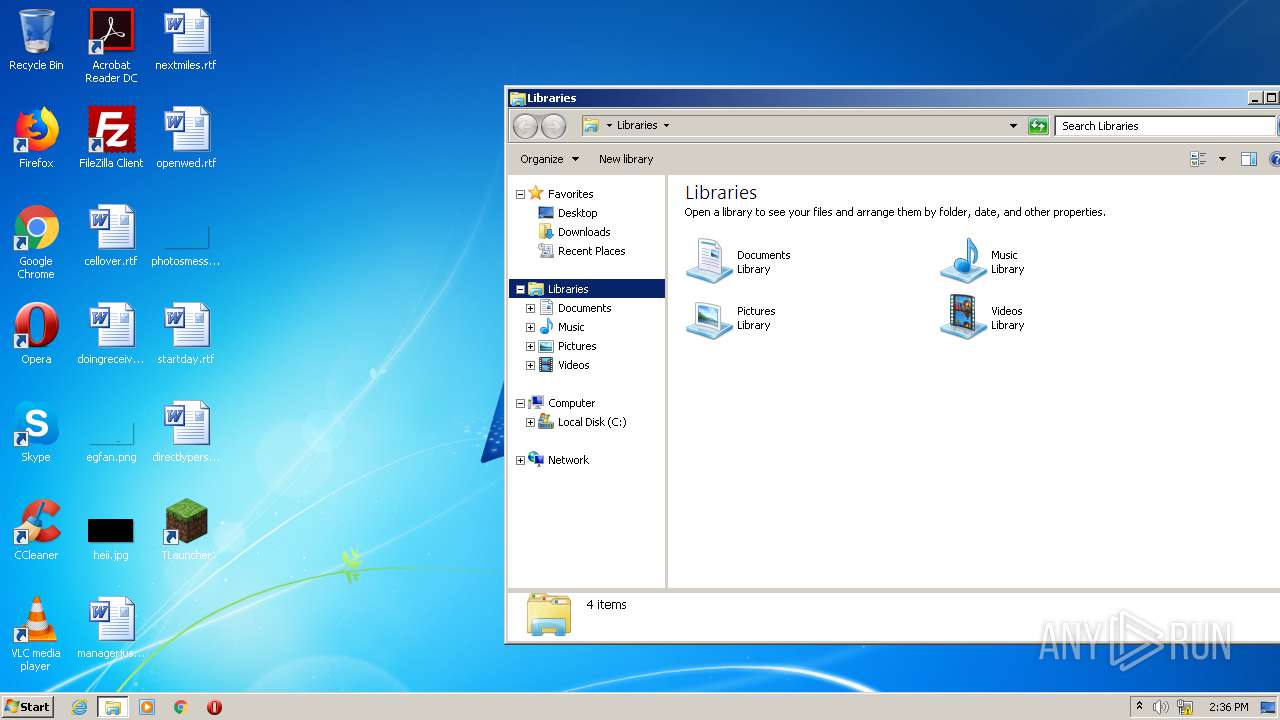Open the Opera browser shortcut
This screenshot has width=1280, height=720.
coord(36,334)
